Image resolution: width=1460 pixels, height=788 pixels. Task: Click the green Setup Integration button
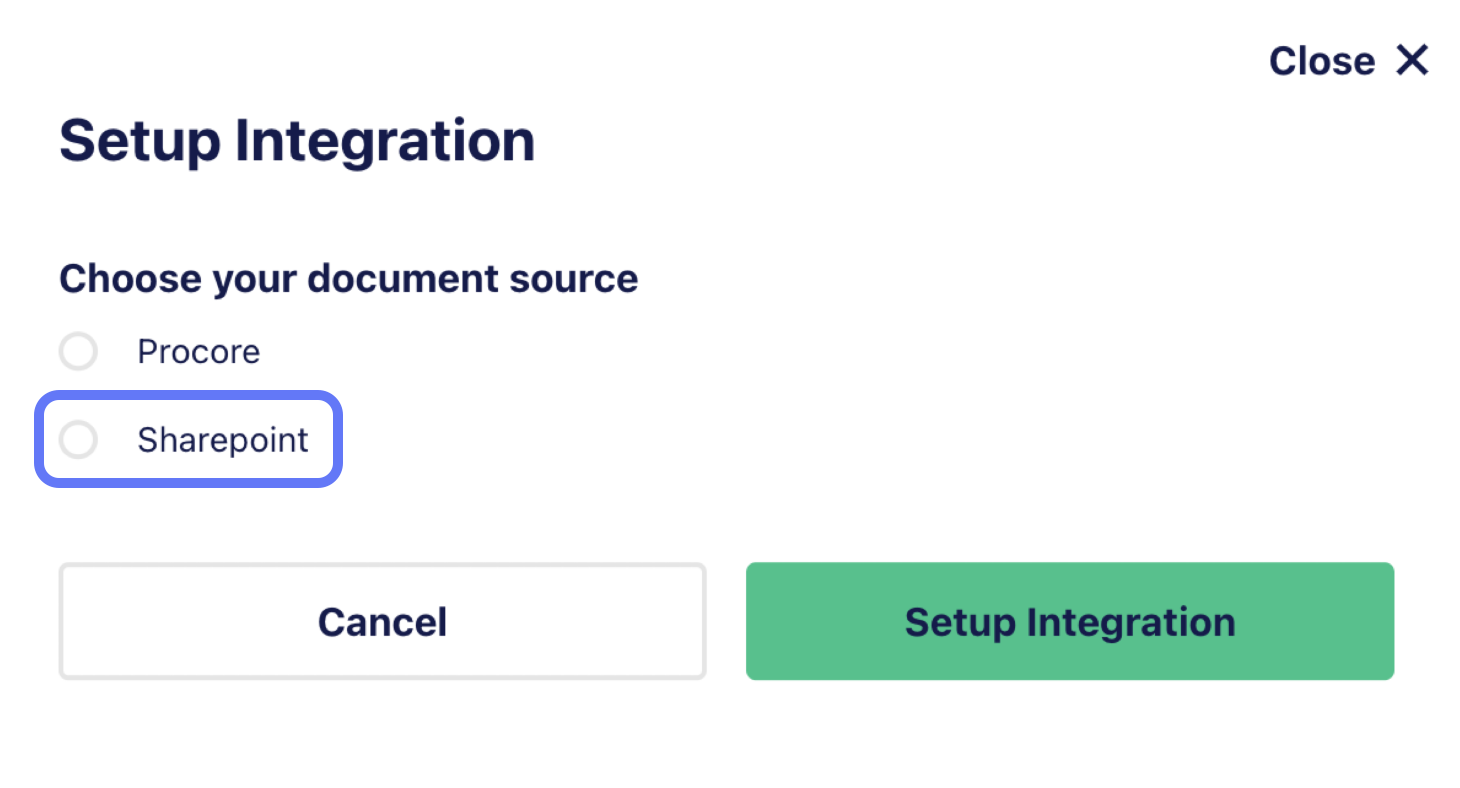pyautogui.click(x=1069, y=621)
